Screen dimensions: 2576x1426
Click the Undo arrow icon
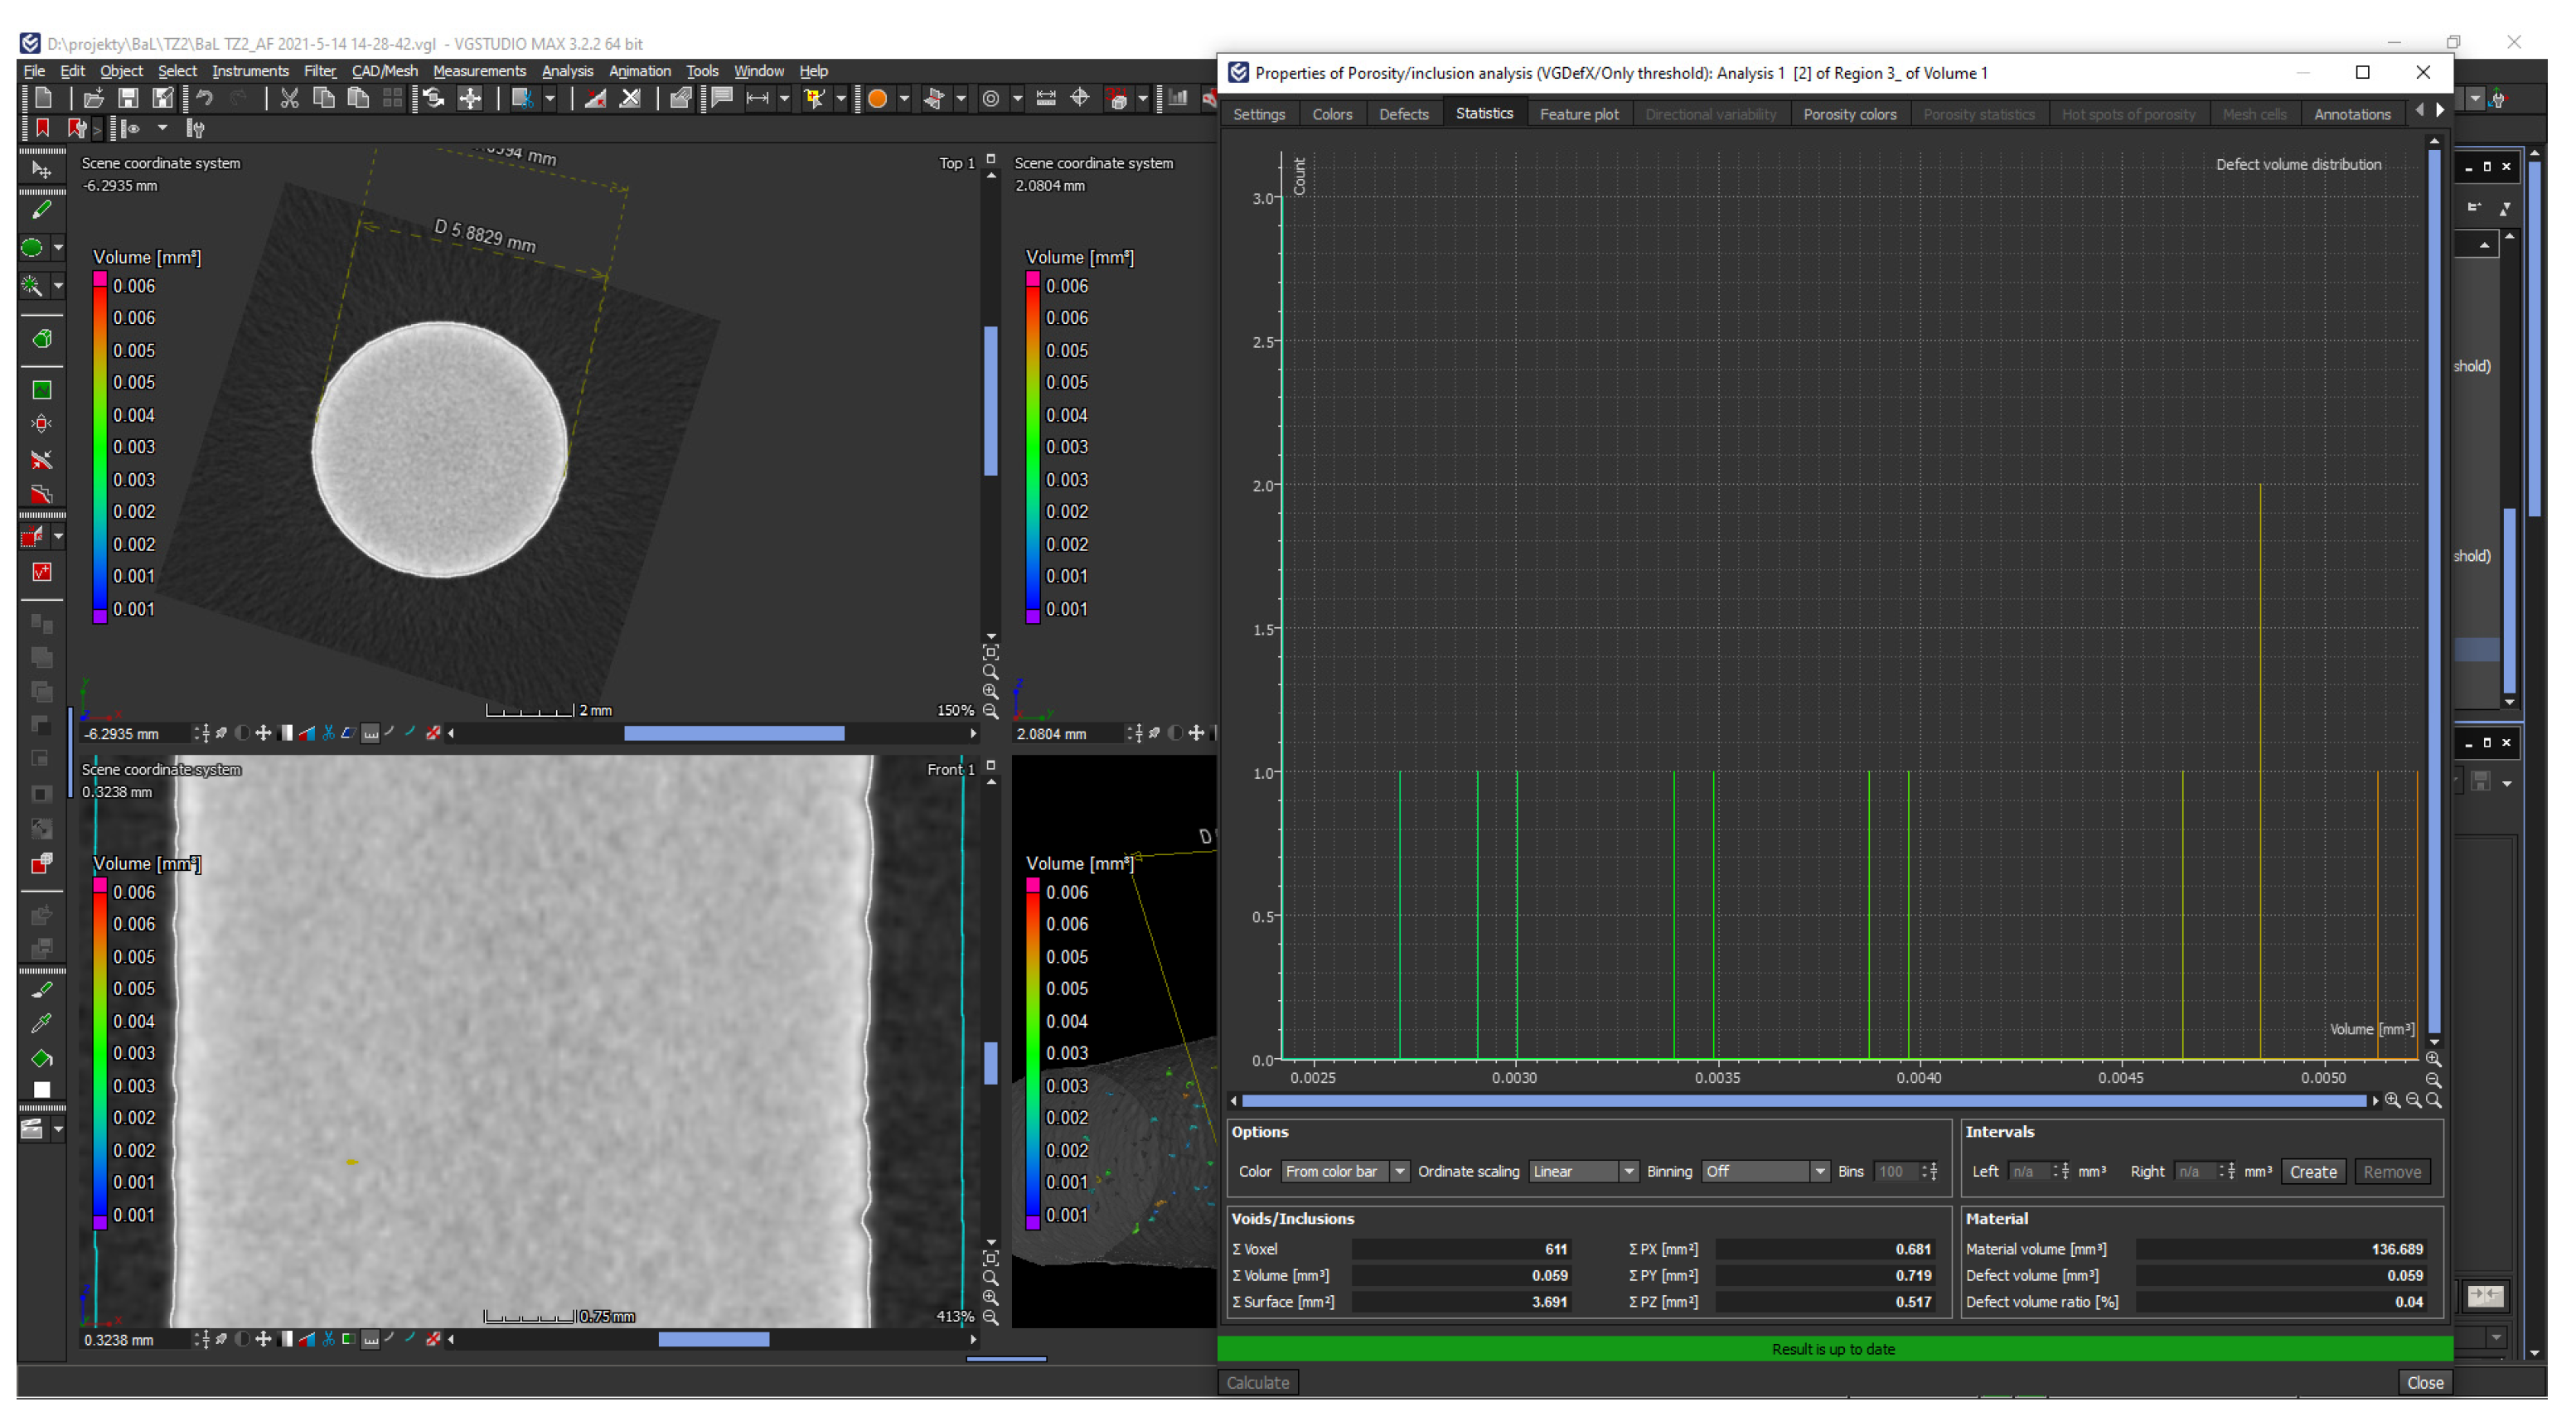click(205, 98)
